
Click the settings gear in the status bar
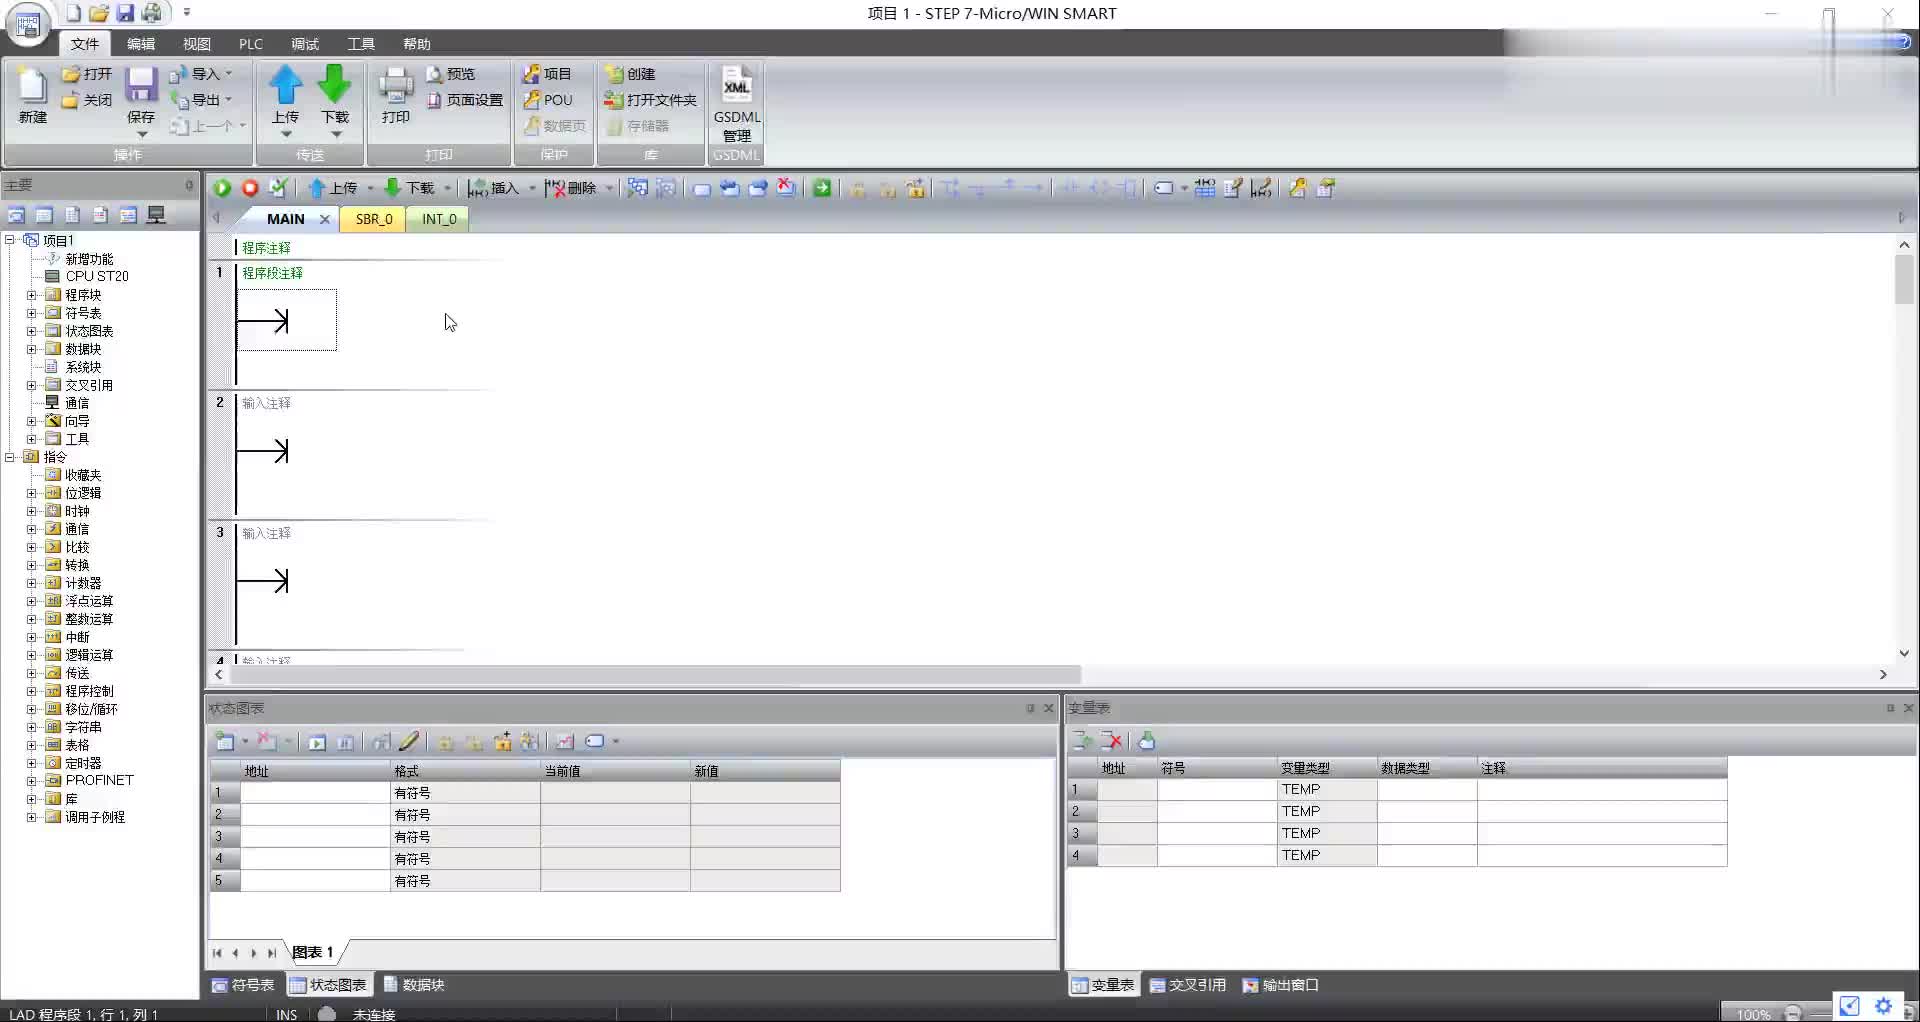[x=1884, y=1006]
